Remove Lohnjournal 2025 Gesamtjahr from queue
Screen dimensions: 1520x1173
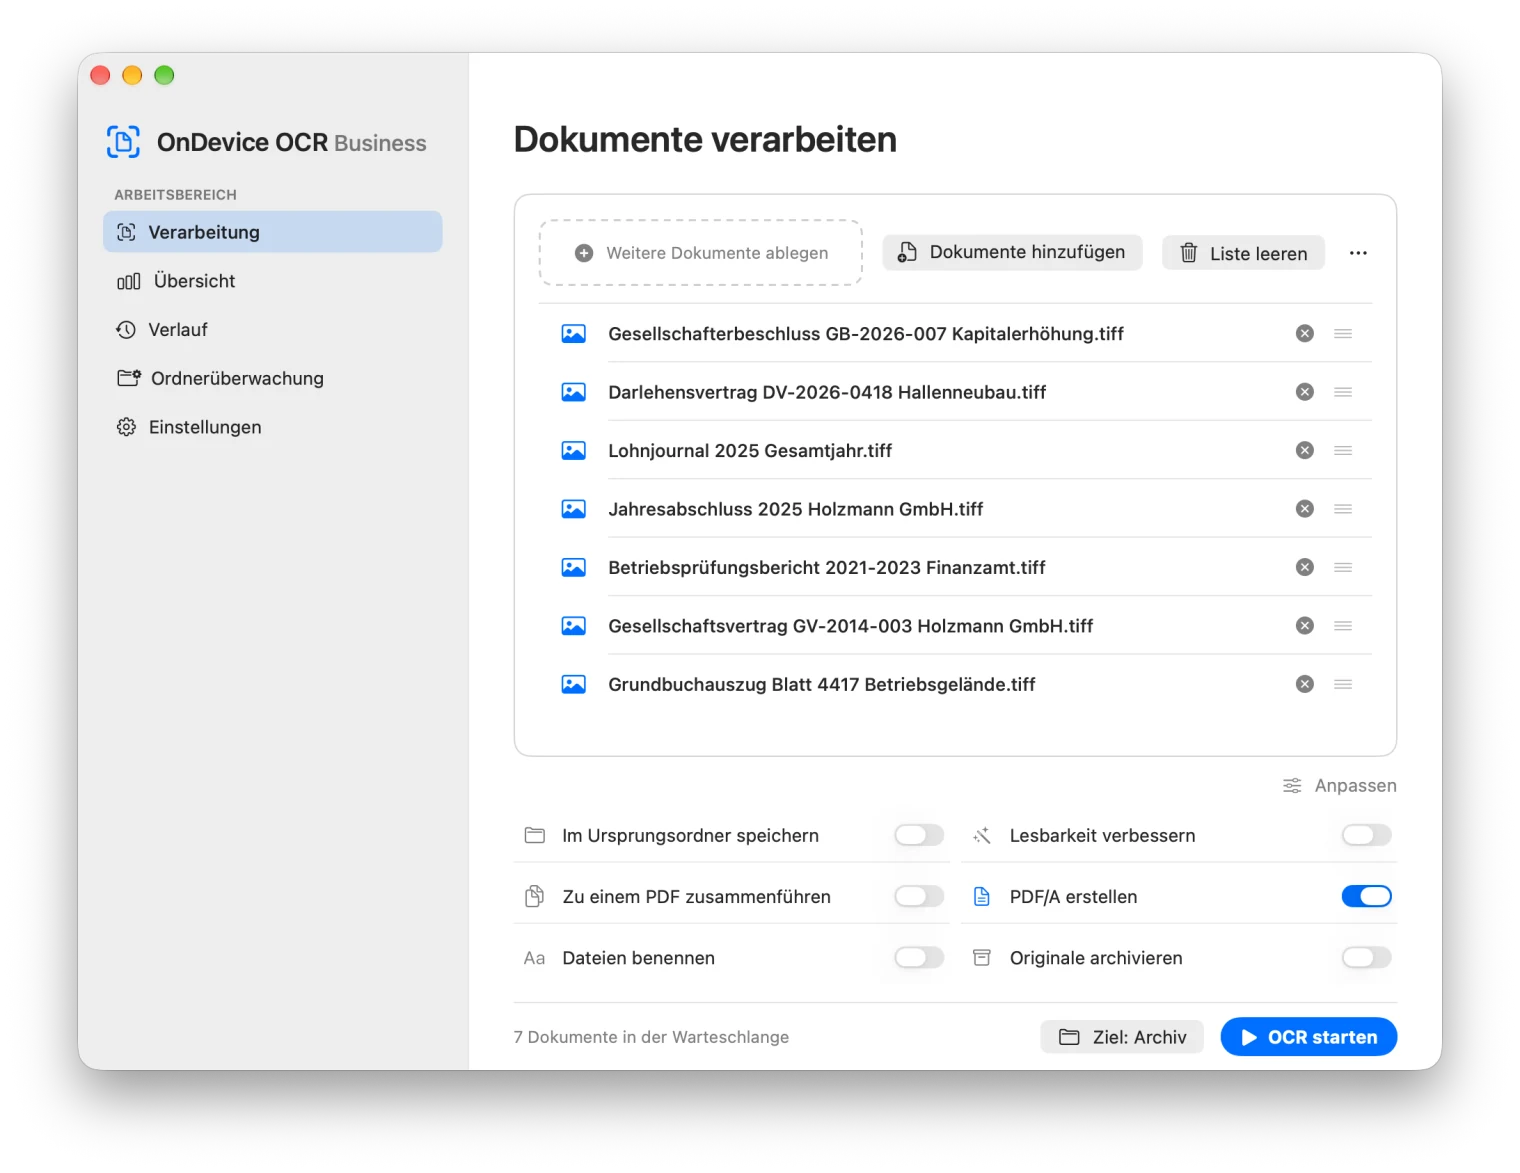pos(1304,451)
